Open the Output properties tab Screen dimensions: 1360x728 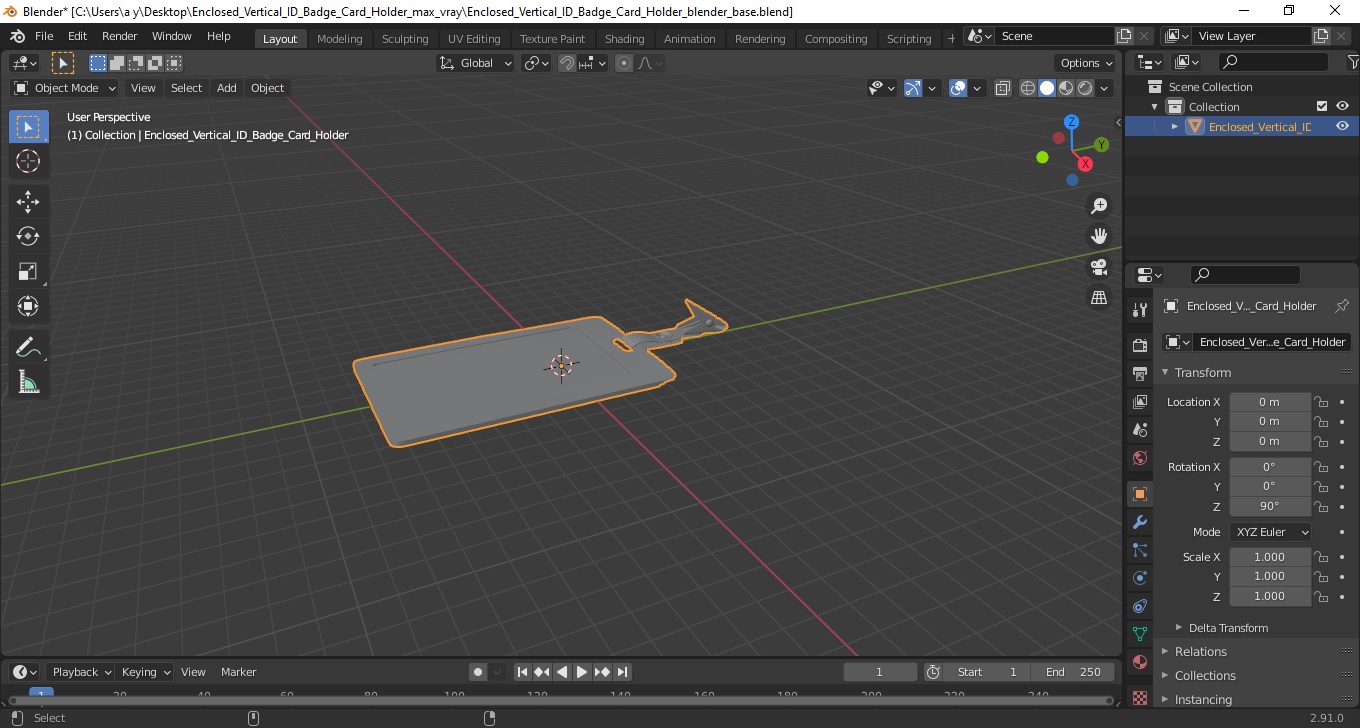coord(1139,373)
